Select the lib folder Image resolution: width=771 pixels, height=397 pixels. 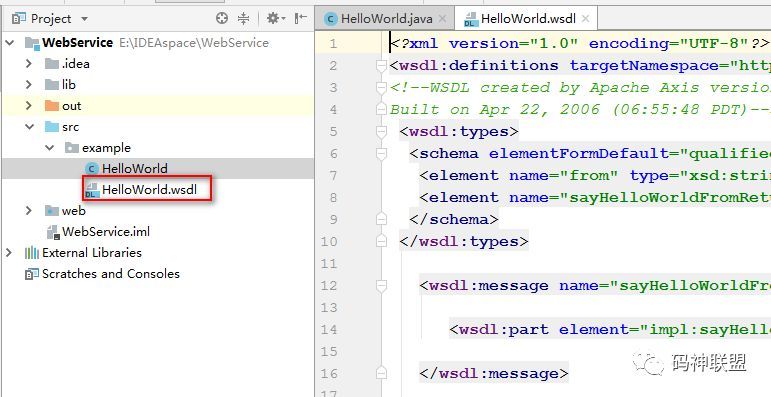[69, 85]
